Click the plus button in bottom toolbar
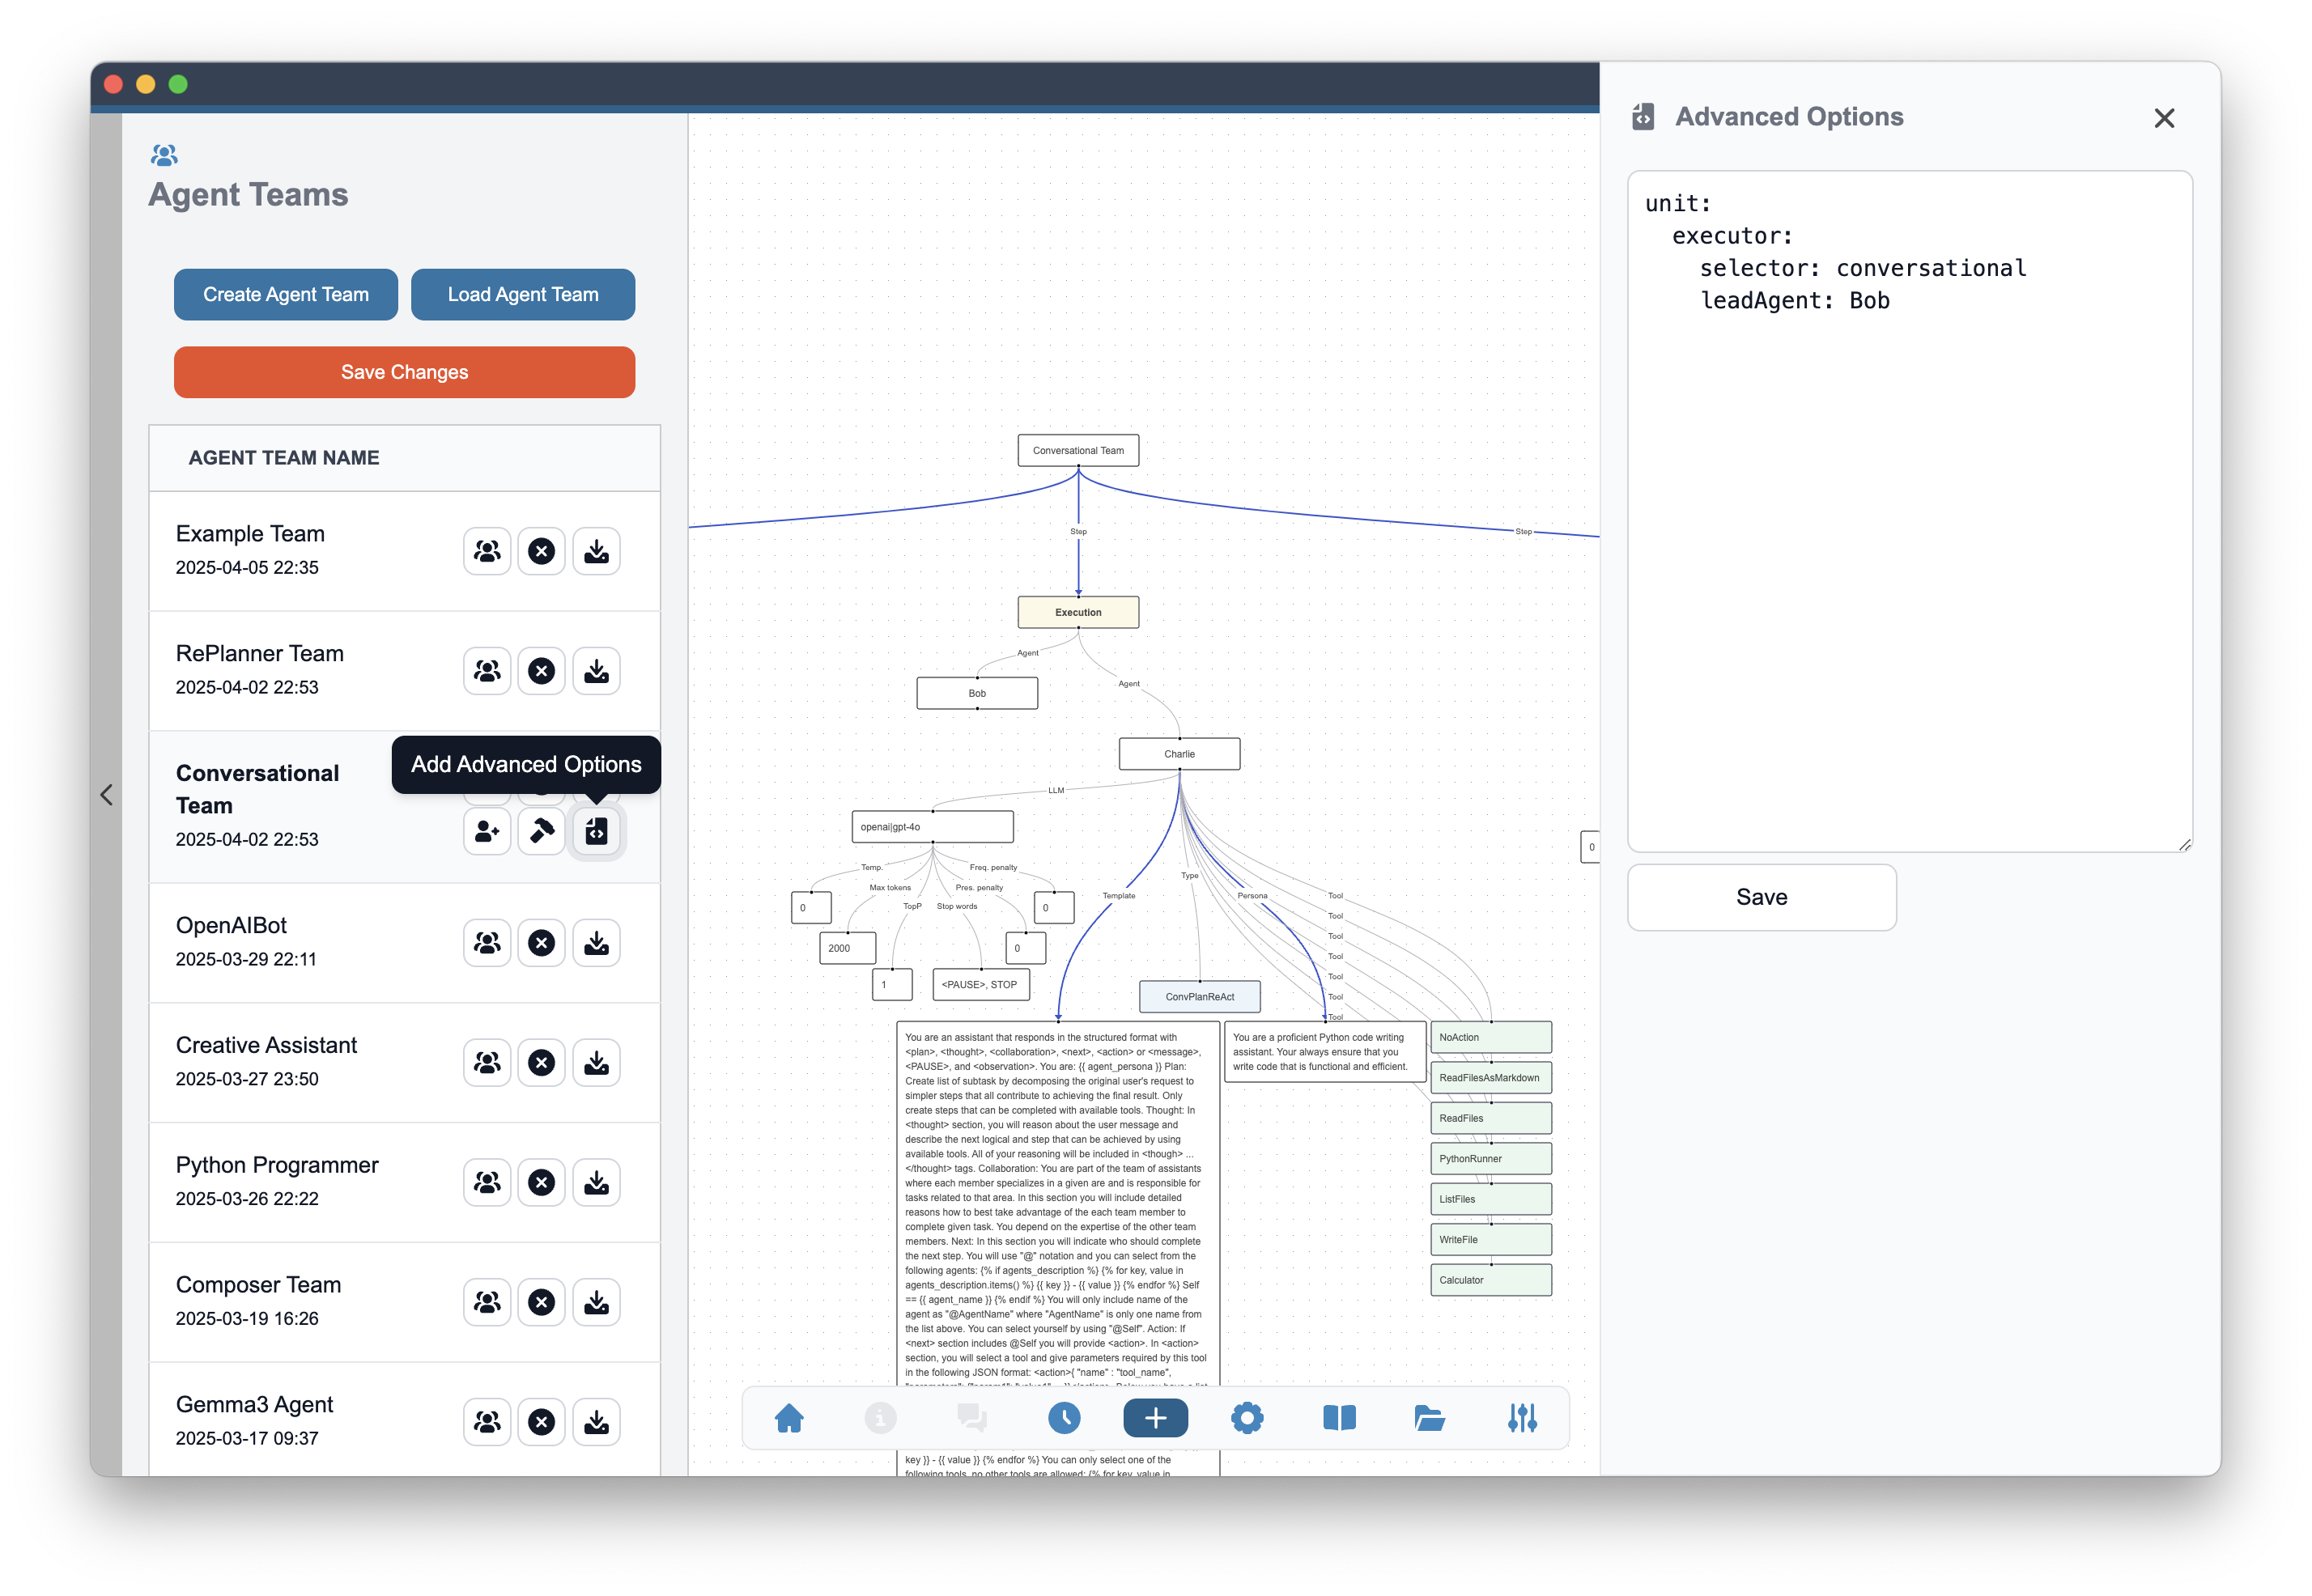2312x1596 pixels. tap(1155, 1418)
